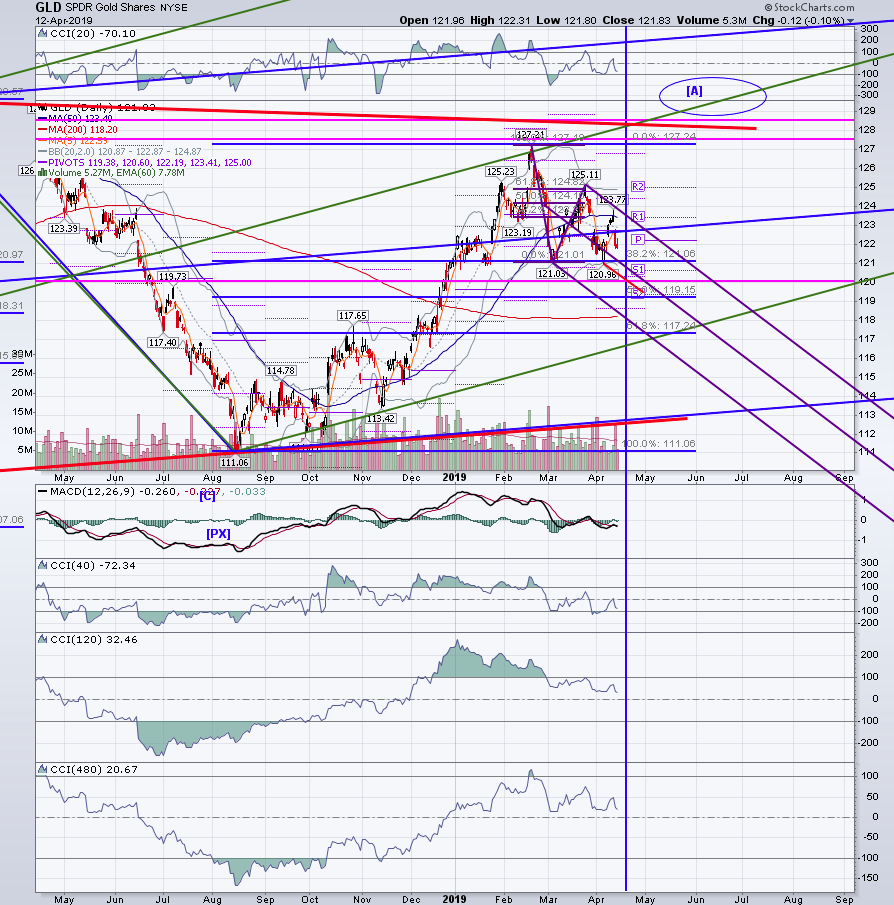The height and width of the screenshot is (905, 894).
Task: Click the 114.78 price label
Action: click(x=281, y=371)
